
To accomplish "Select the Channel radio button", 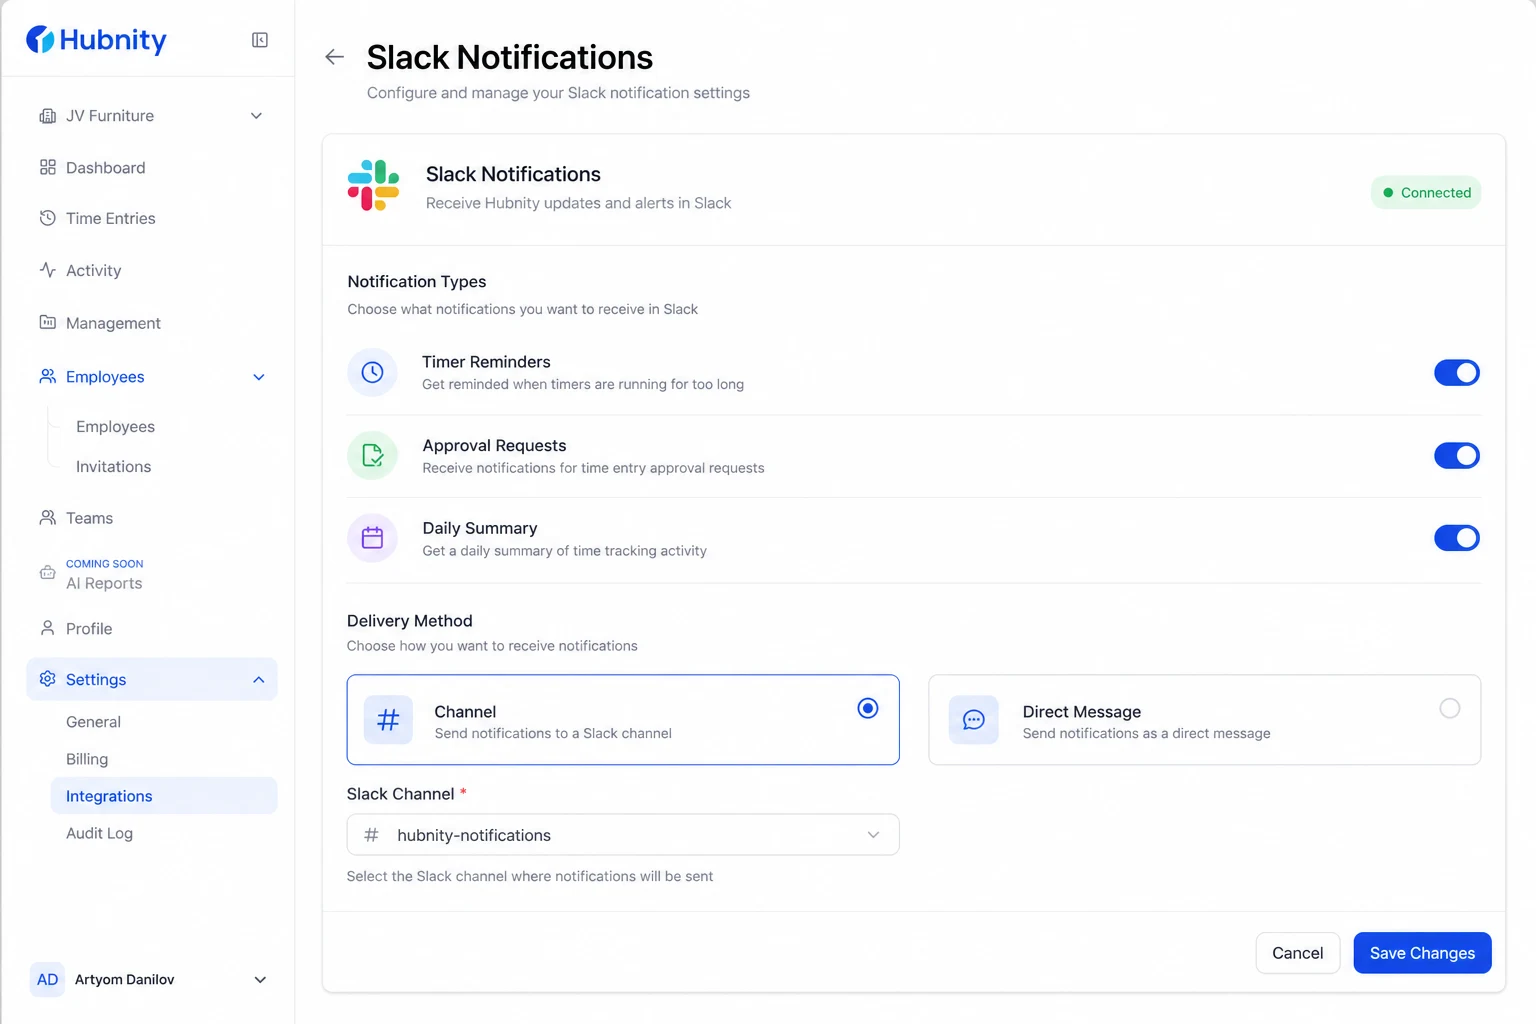I will tap(868, 708).
